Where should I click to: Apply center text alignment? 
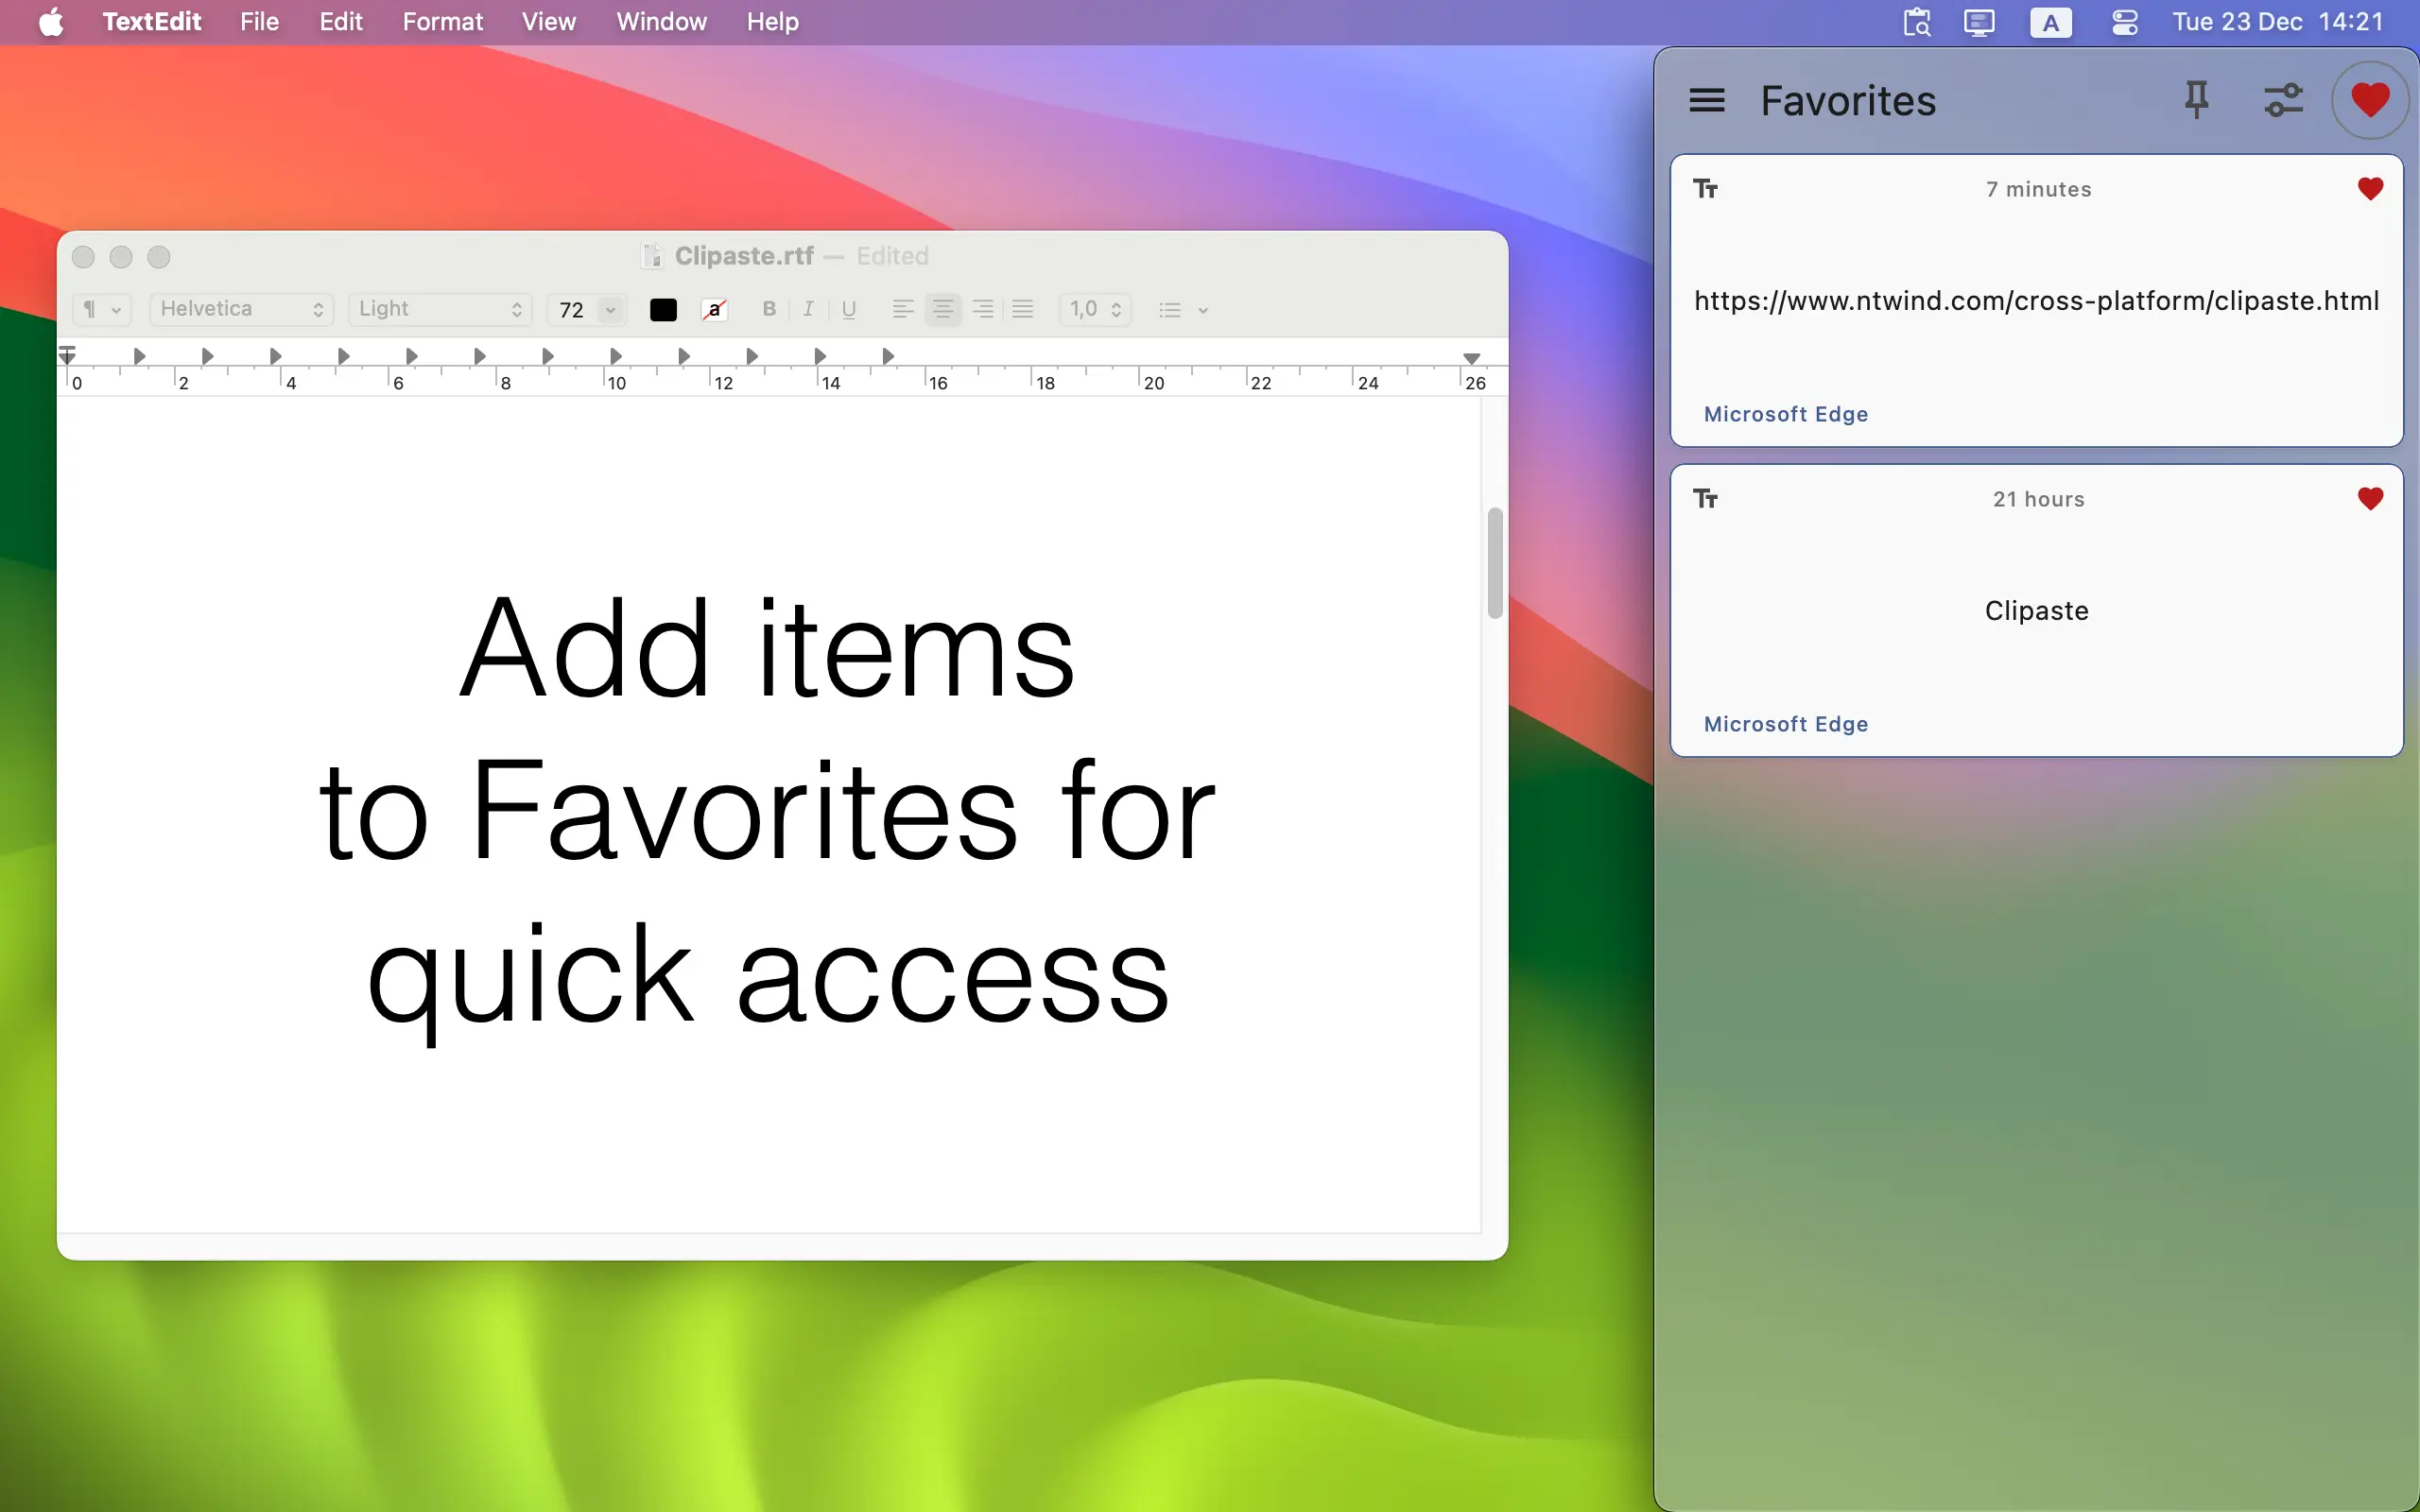point(942,310)
